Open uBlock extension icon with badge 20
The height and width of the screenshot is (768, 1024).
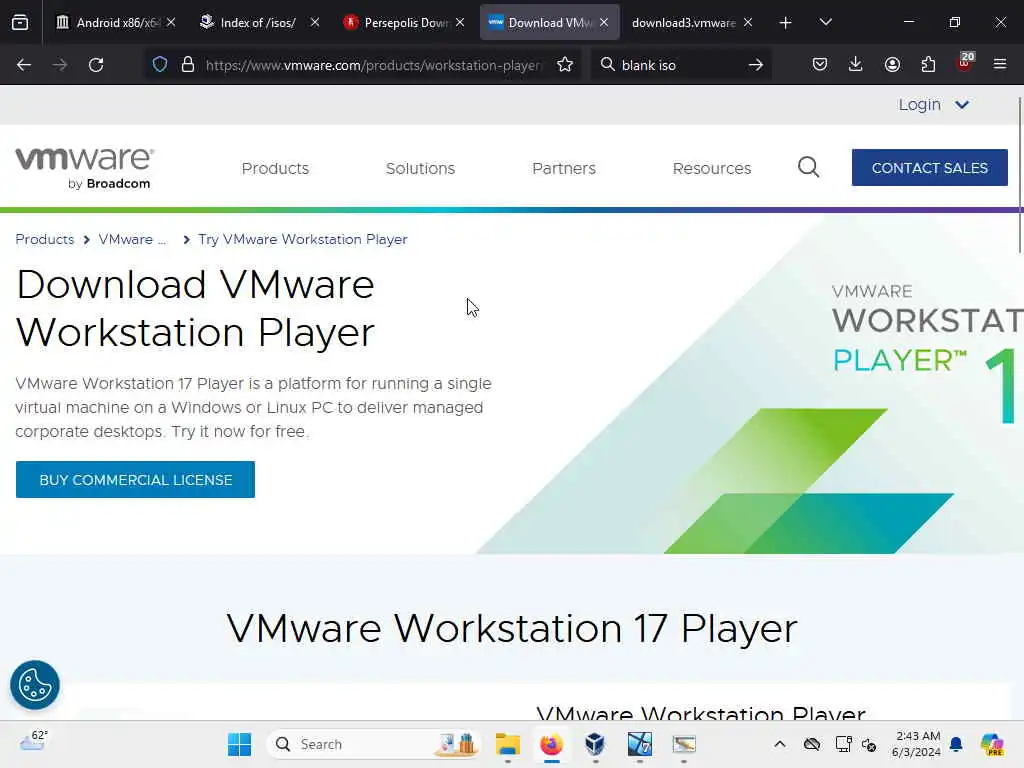tap(965, 63)
